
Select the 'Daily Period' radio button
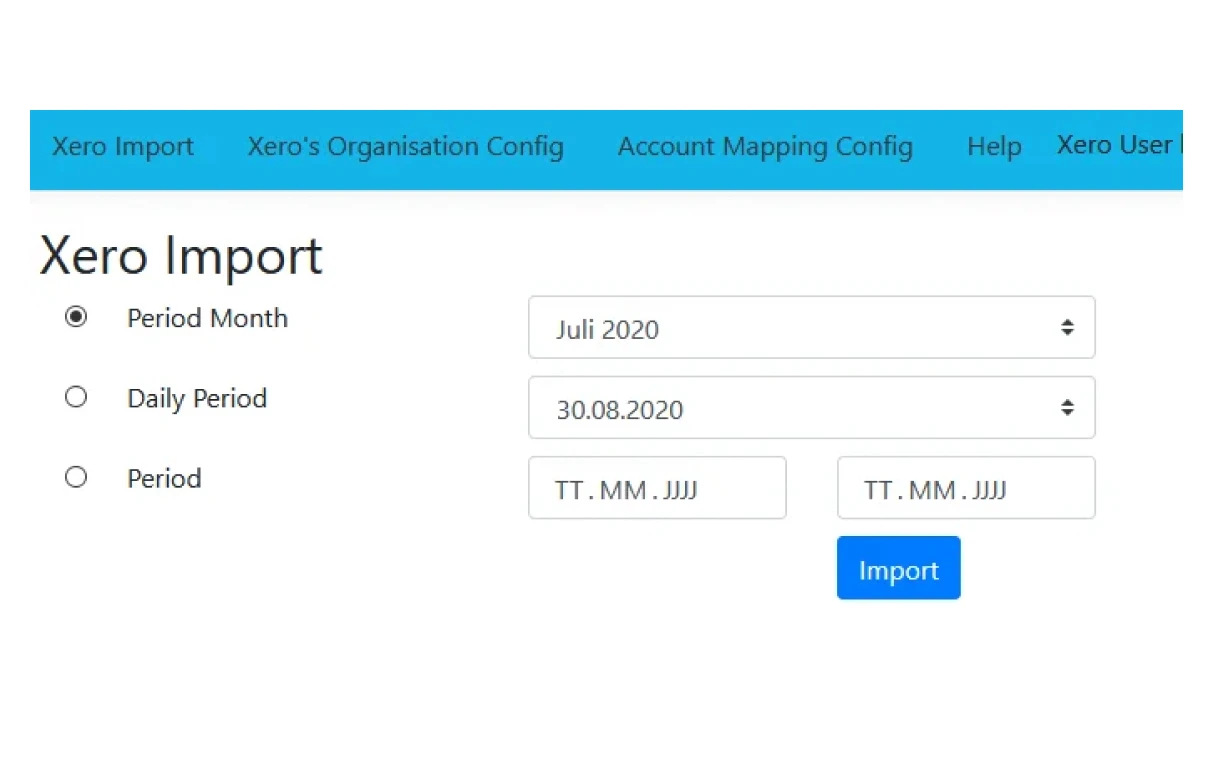(x=76, y=396)
